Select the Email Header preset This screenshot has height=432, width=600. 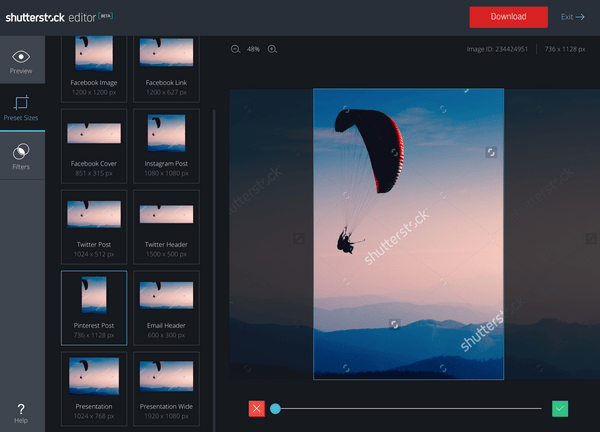(166, 304)
